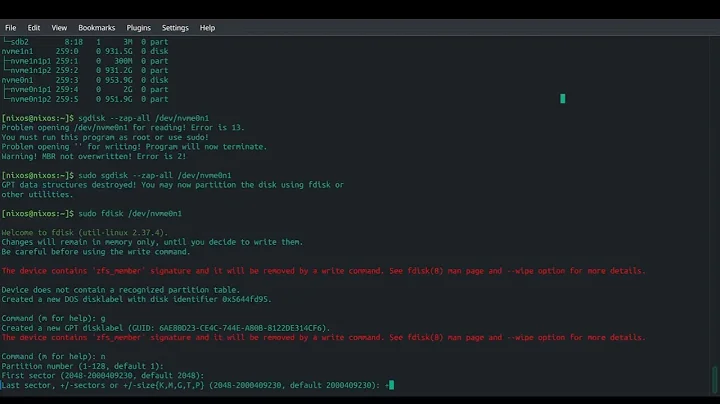
Task: Click the 'Created a new DOS disklabel' line
Action: [x=136, y=299]
